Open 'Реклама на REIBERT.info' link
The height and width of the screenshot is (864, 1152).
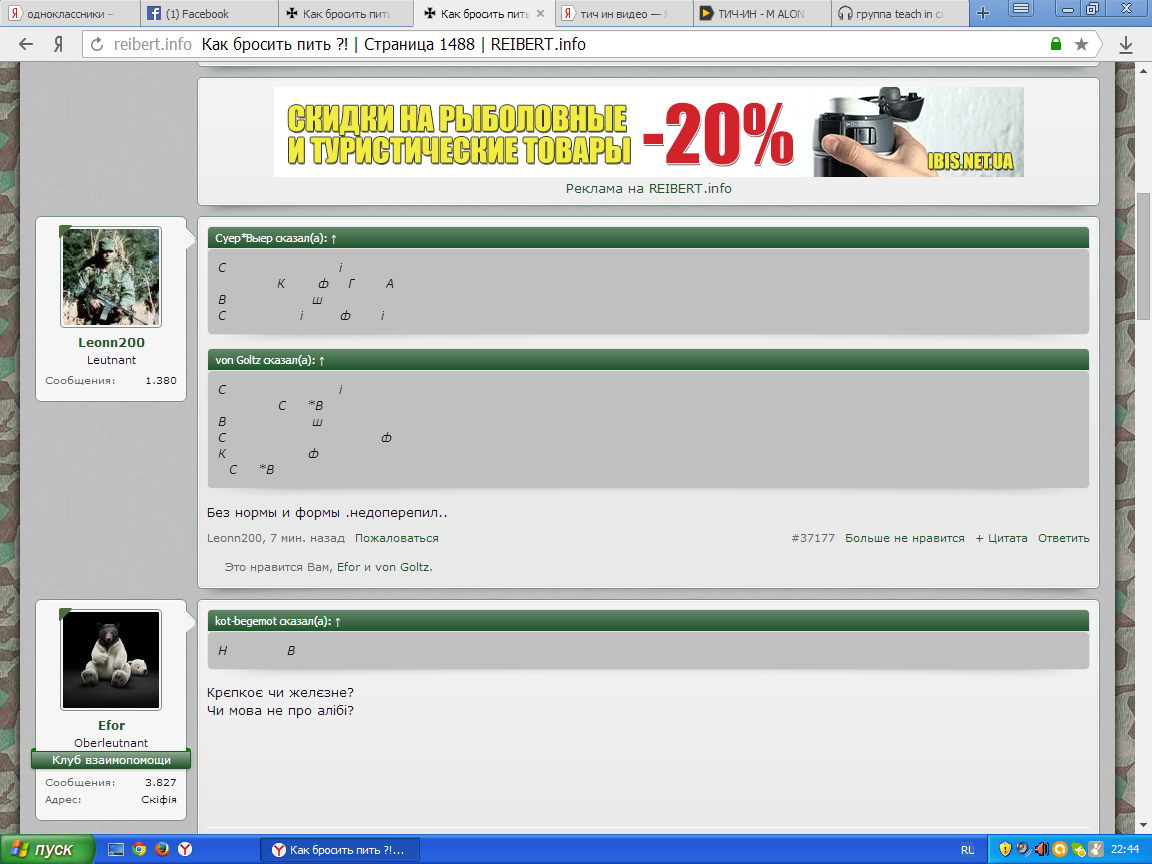(x=649, y=189)
